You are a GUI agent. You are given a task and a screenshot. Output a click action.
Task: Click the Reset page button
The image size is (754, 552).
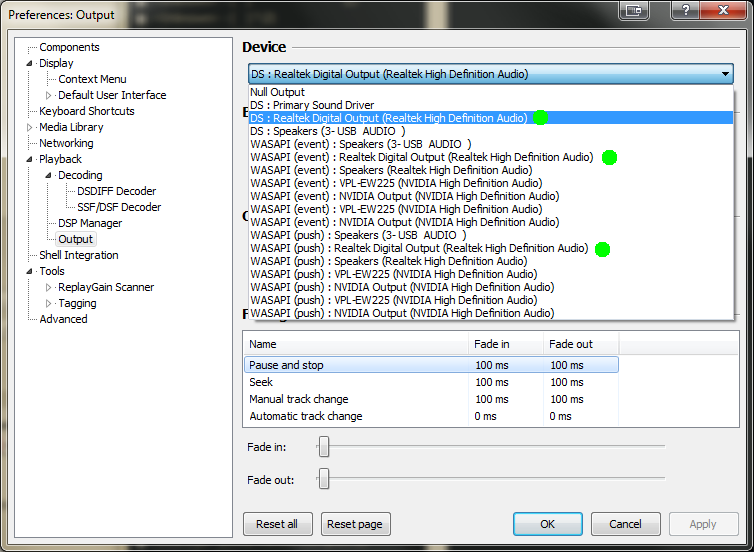355,524
